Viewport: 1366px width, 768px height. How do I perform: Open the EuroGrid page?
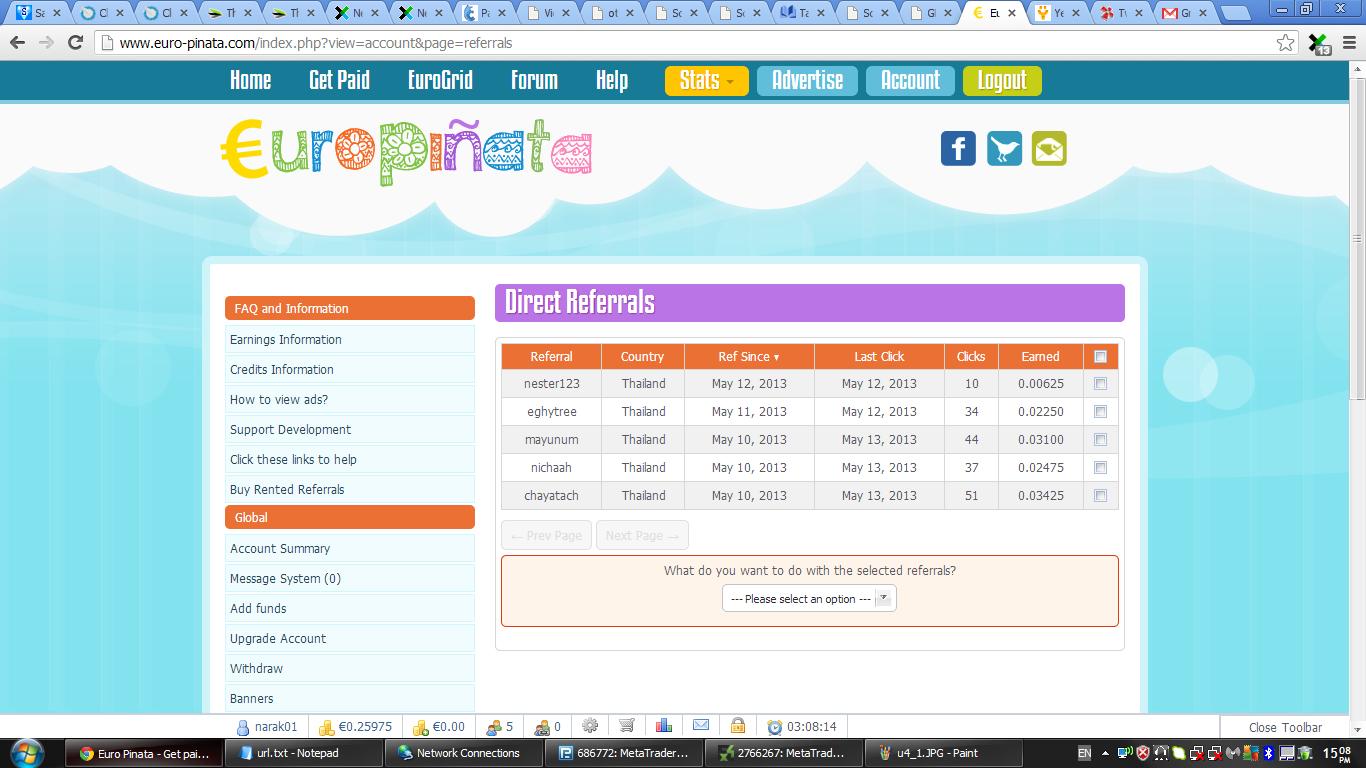coord(440,80)
